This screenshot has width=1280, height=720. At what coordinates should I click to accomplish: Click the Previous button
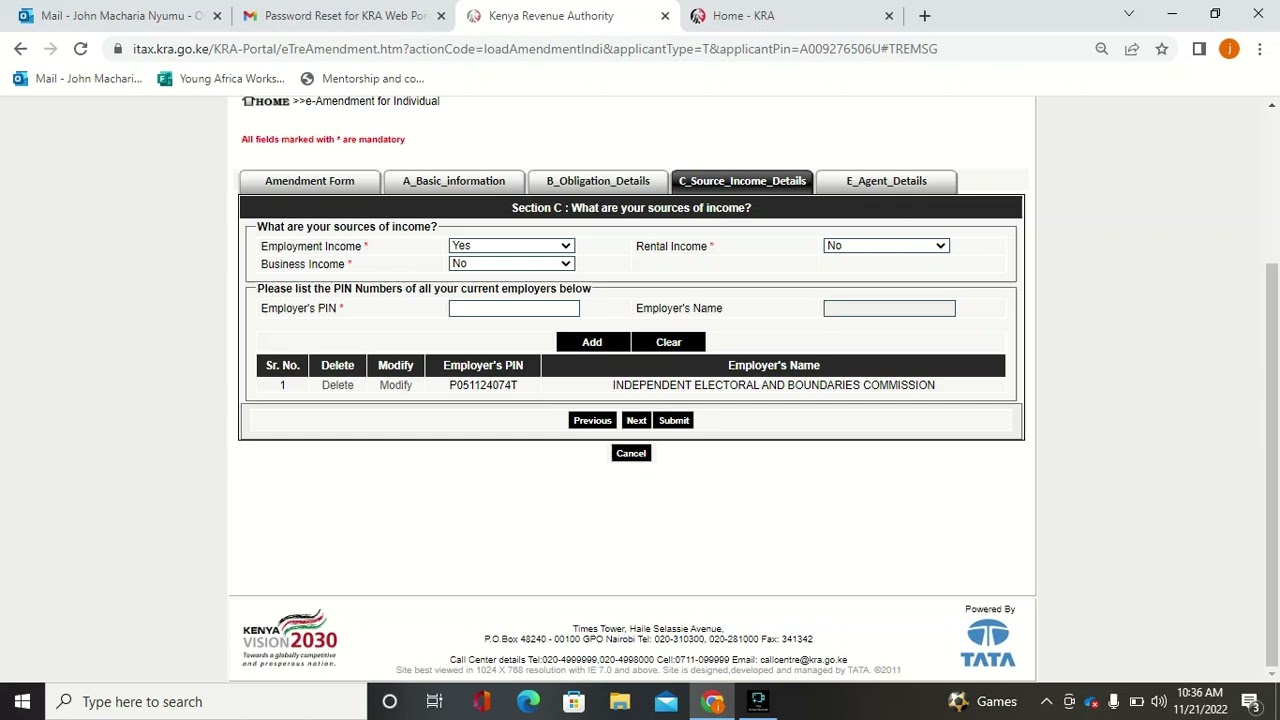click(592, 420)
